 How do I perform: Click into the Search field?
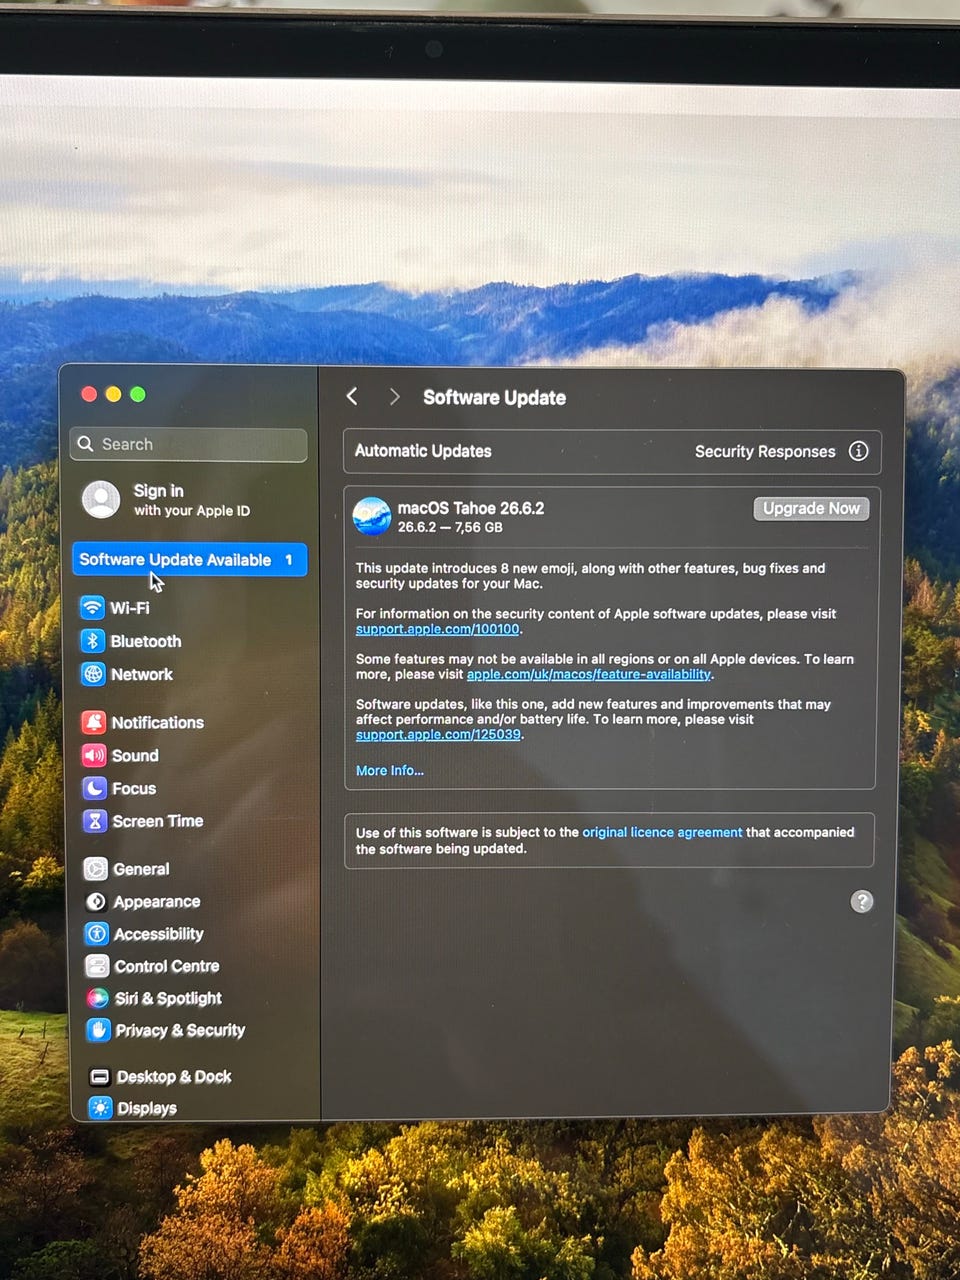189,444
